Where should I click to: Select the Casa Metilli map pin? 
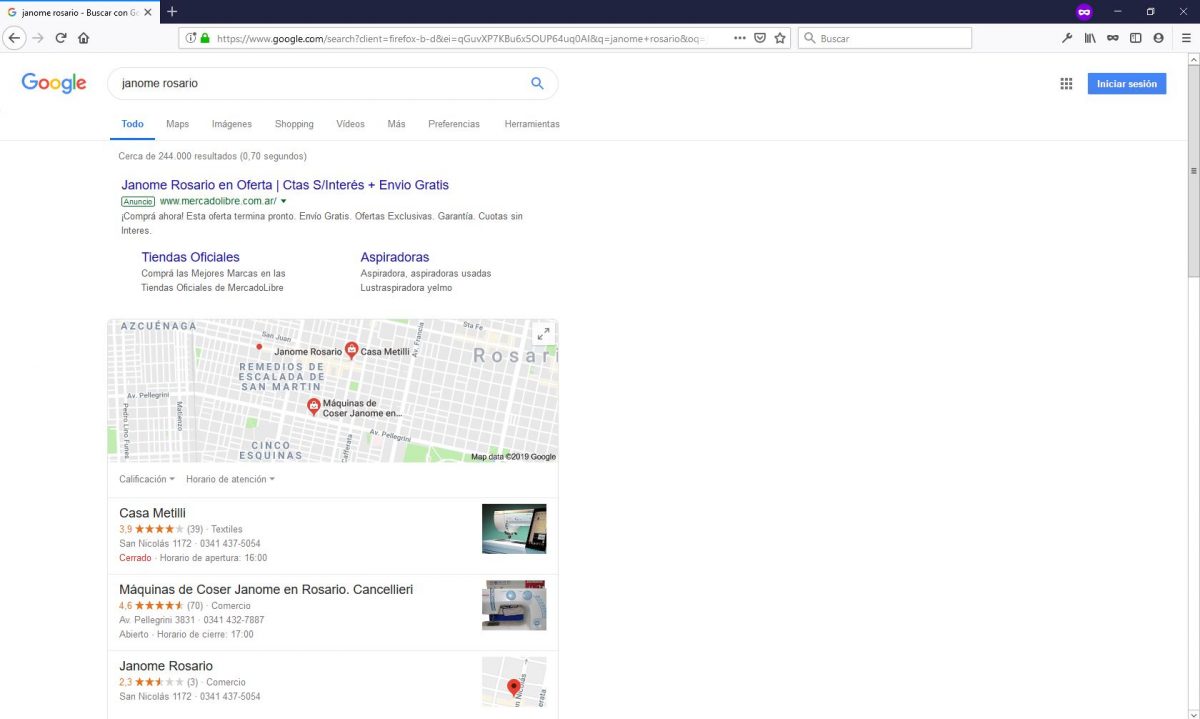pyautogui.click(x=351, y=351)
